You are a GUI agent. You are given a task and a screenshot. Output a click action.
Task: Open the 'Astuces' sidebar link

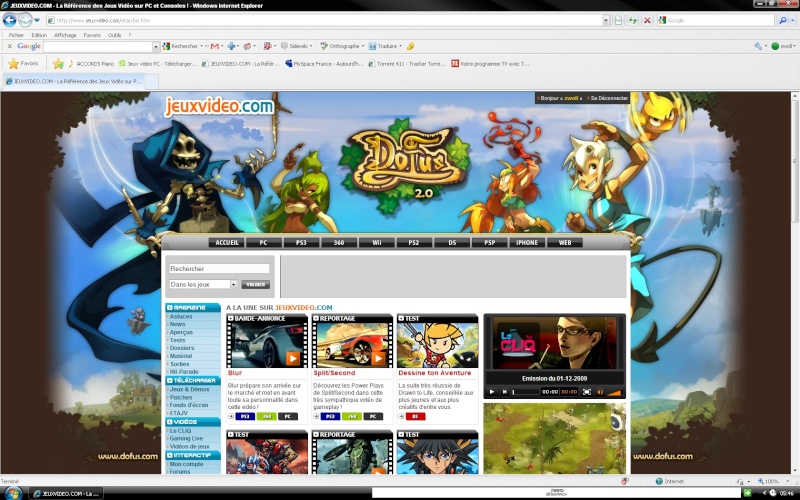(181, 316)
